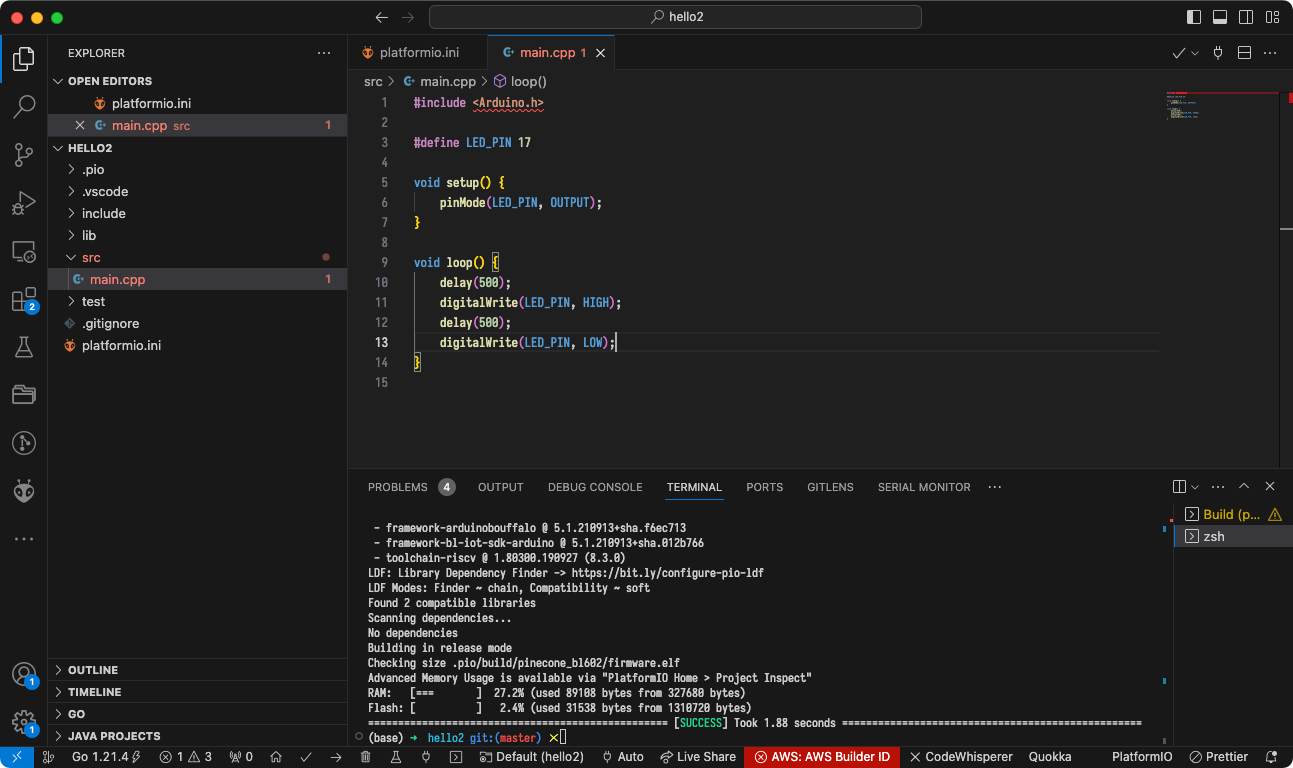Click the hello2 command center search box
This screenshot has height=768, width=1293.
[x=675, y=17]
